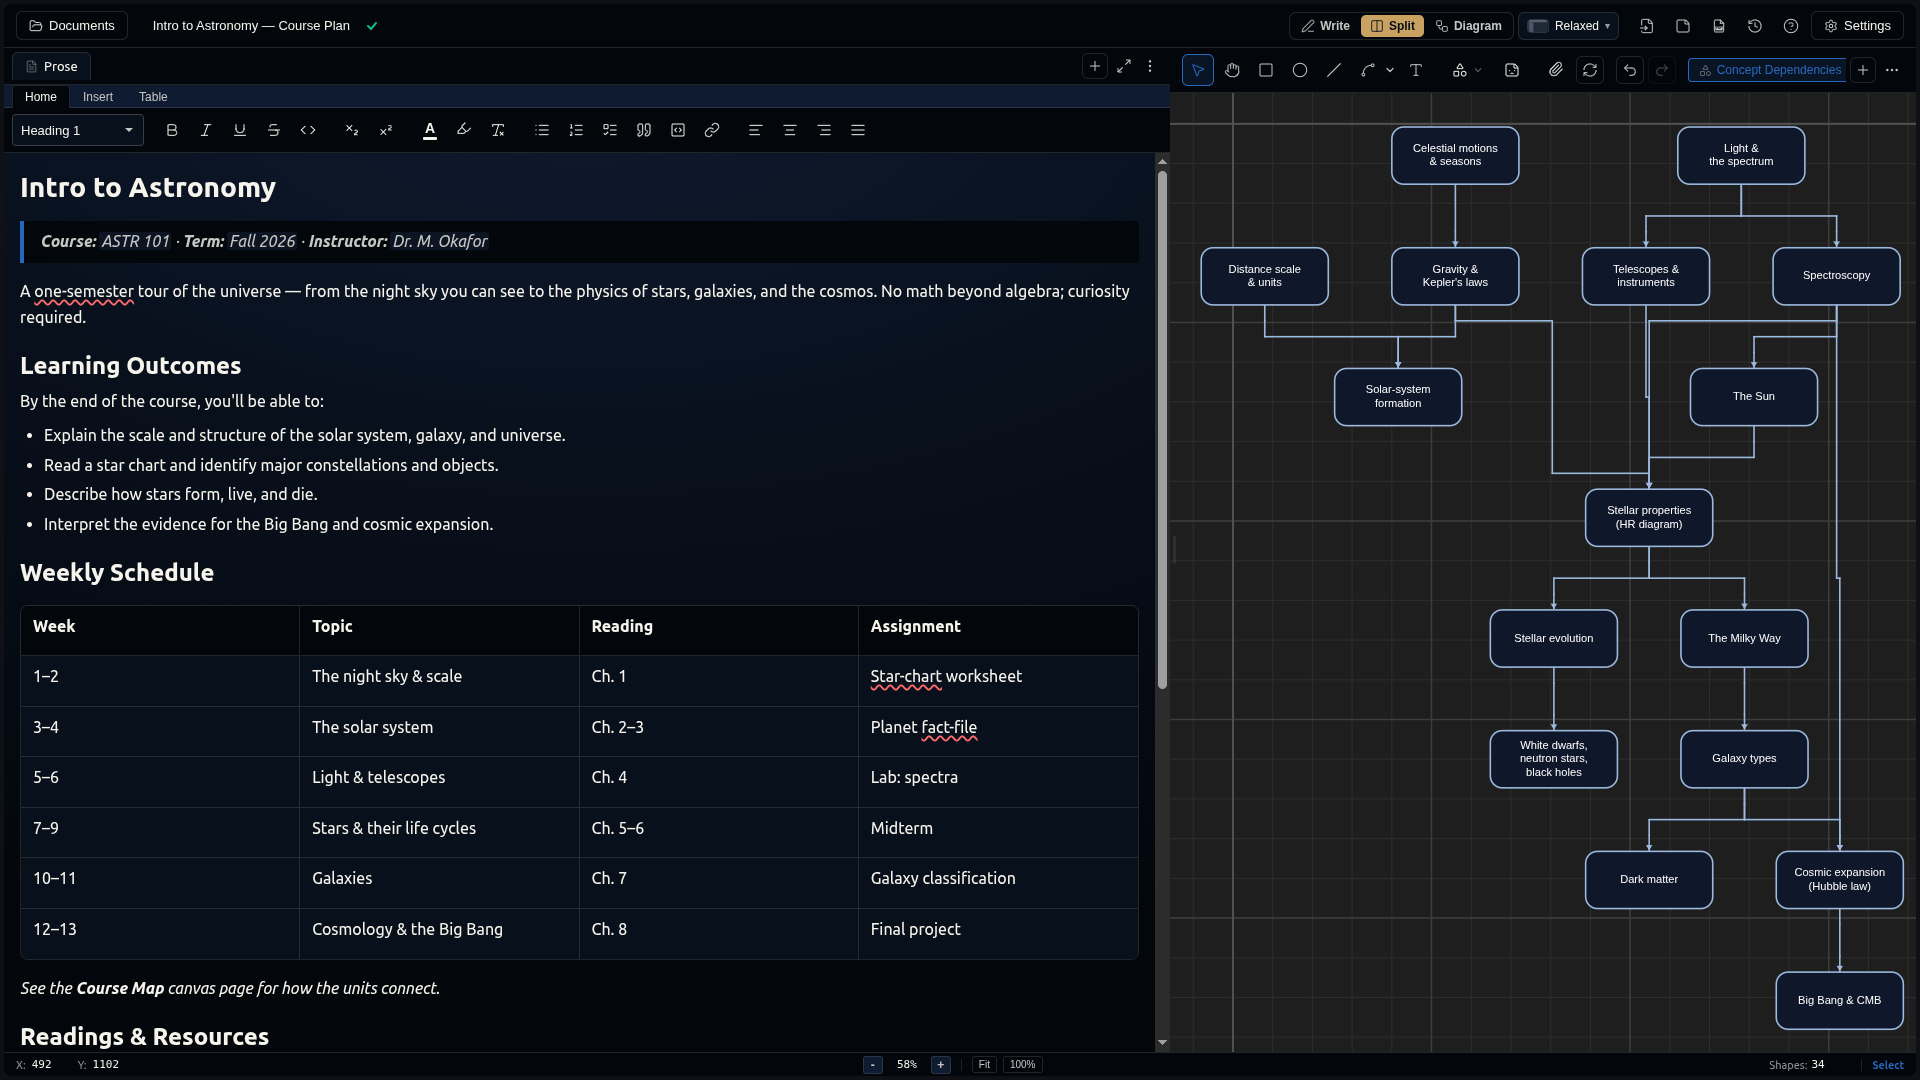Screen dimensions: 1920x1080
Task: Select the text tool in diagram
Action: [1416, 70]
